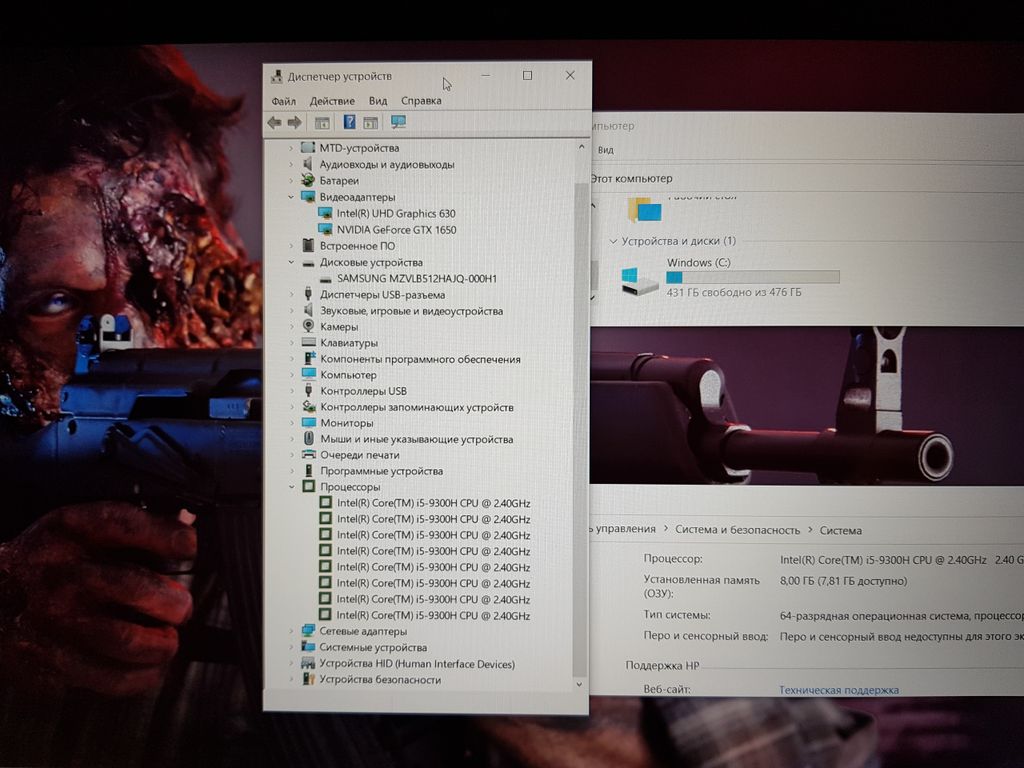Select Устройства HID (Human Interface Devices) row
The image size is (1024, 768).
pos(417,664)
